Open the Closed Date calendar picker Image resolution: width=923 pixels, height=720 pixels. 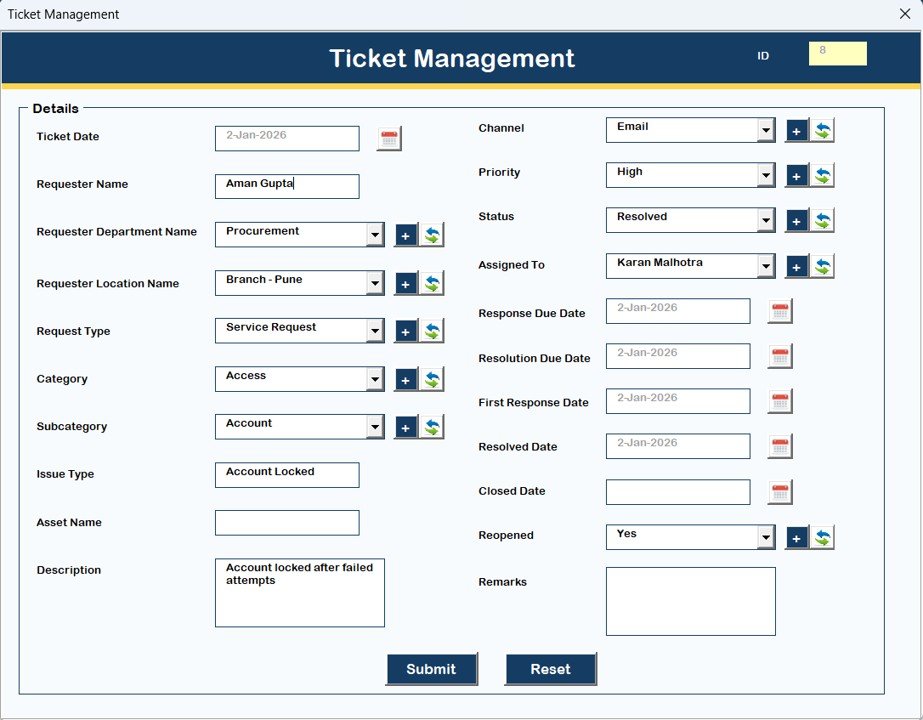click(x=779, y=491)
